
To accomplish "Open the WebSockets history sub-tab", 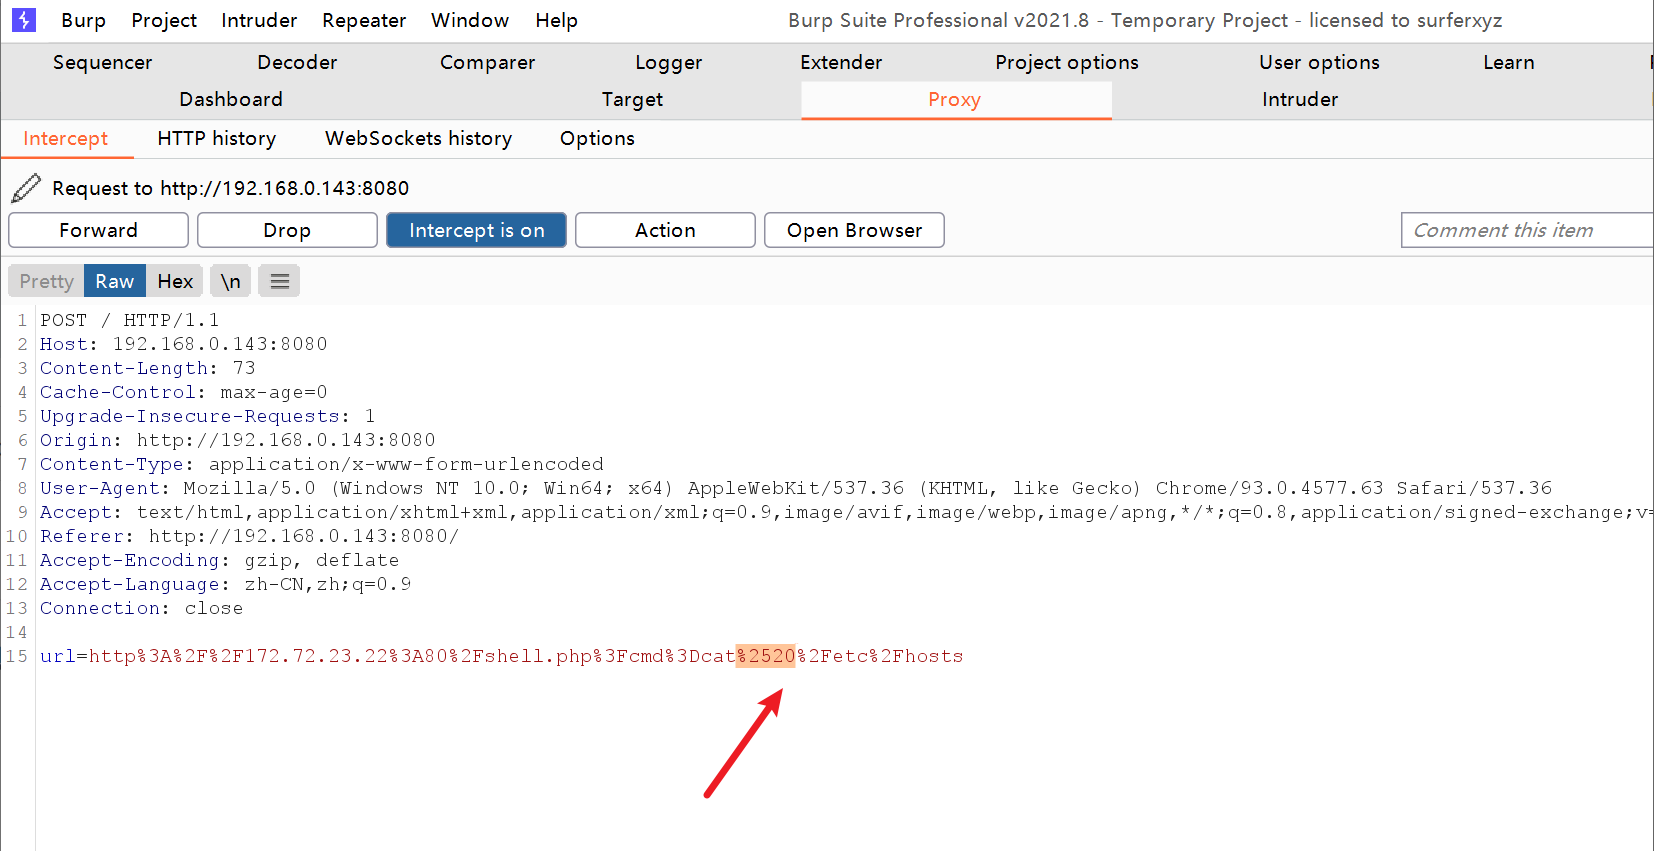I will [x=418, y=138].
